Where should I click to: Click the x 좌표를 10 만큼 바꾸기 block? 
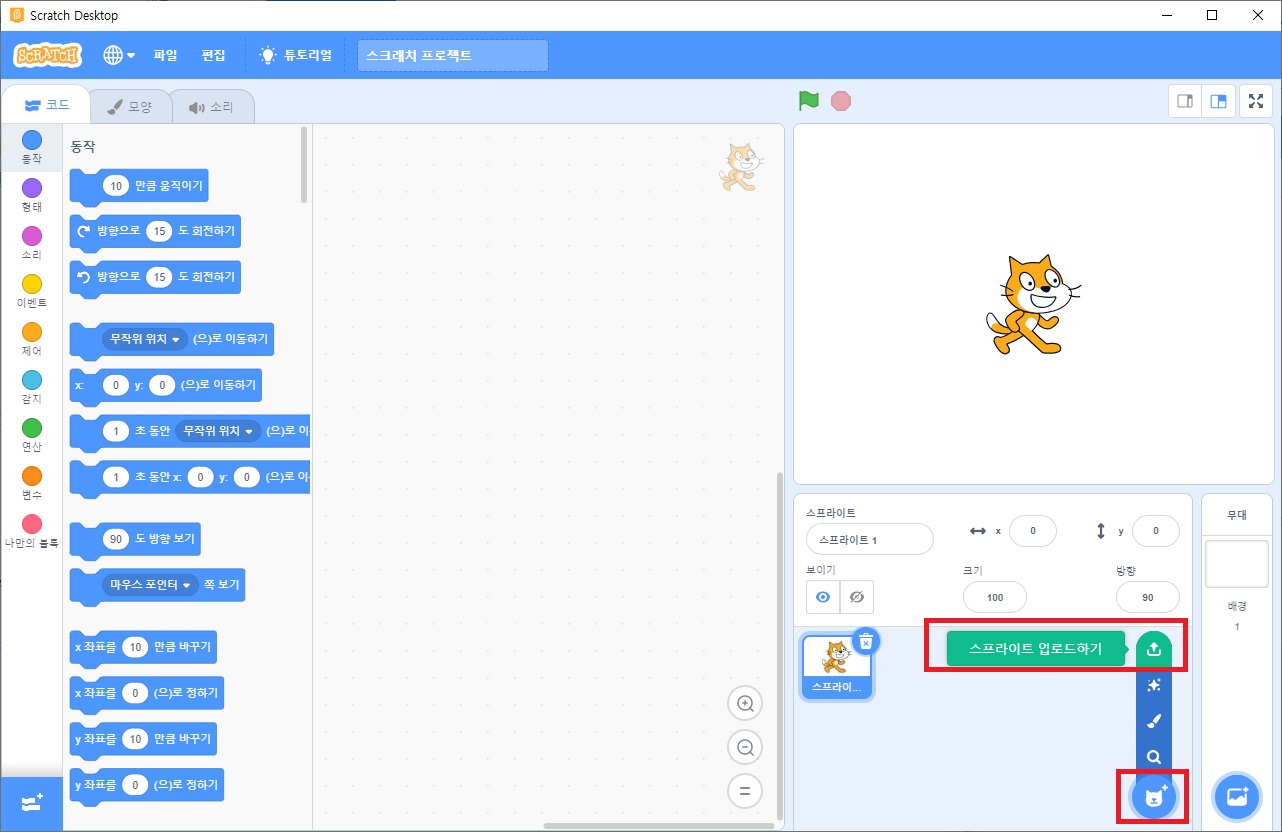click(143, 647)
